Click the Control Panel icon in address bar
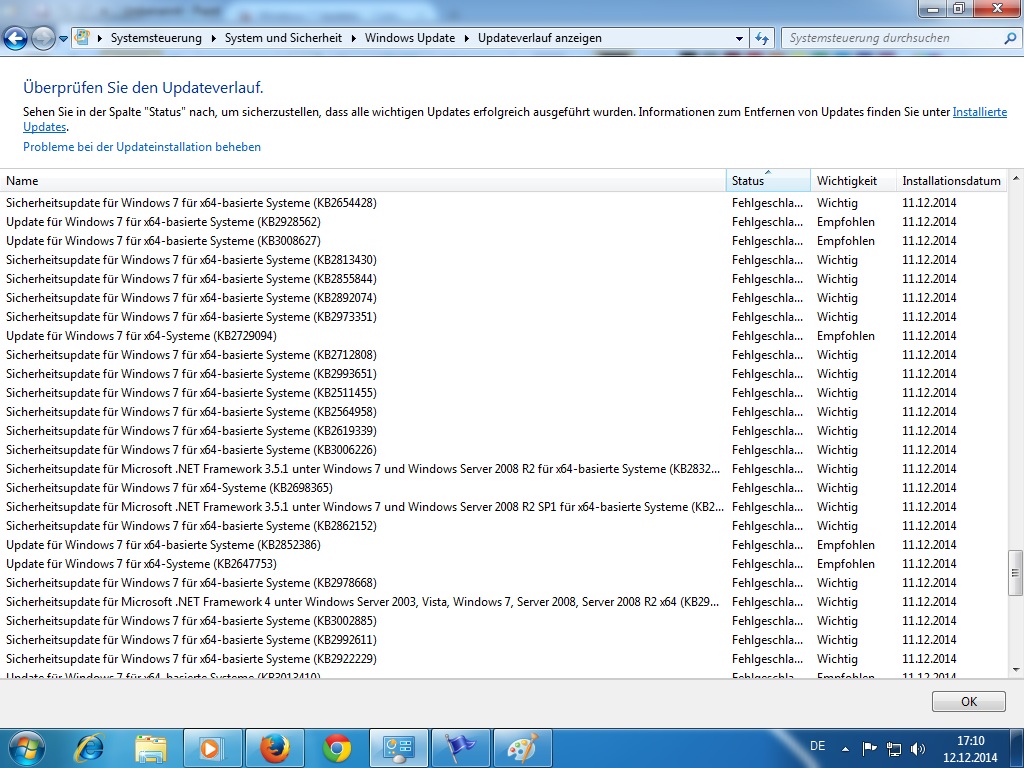This screenshot has width=1024, height=768. point(82,37)
